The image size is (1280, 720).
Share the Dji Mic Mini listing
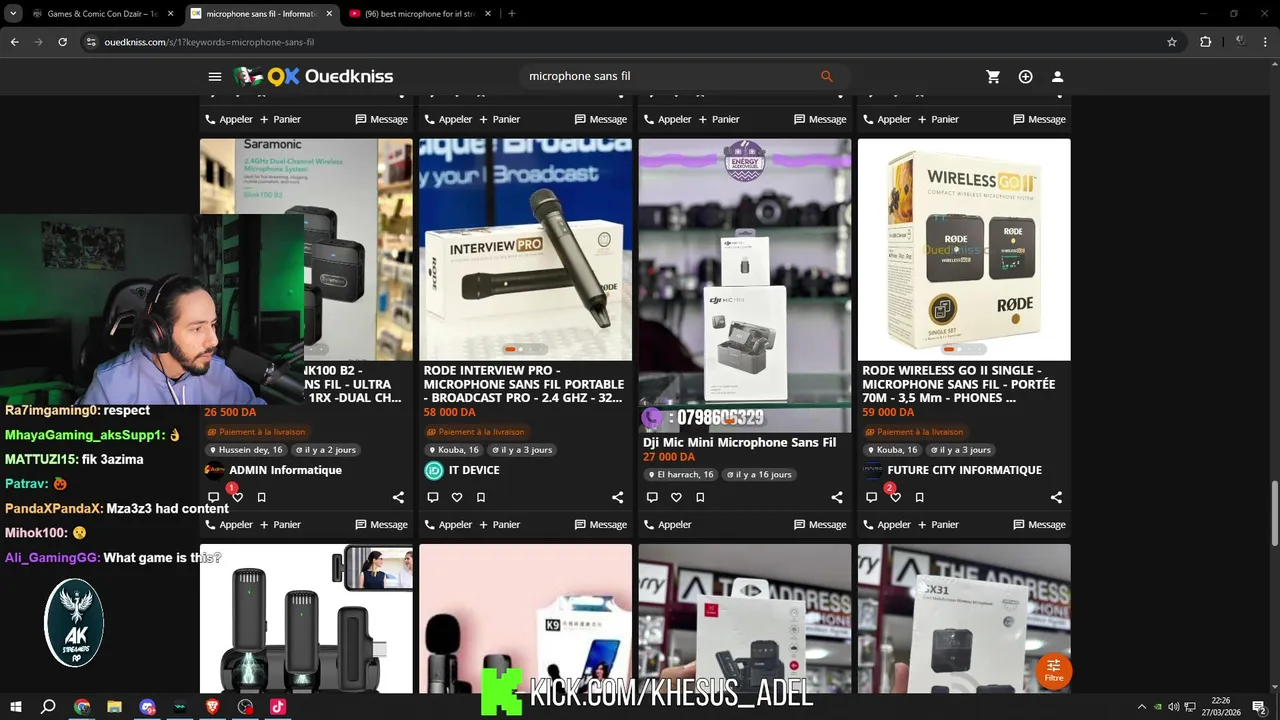tap(837, 497)
